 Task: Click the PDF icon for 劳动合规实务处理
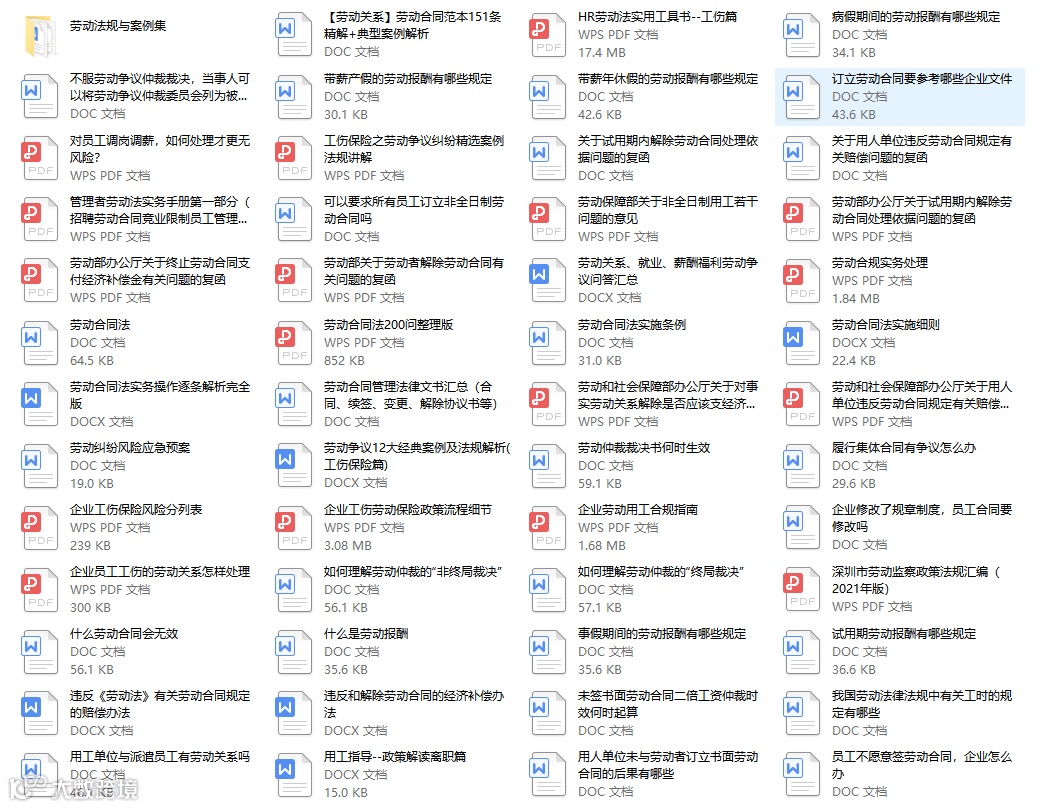pyautogui.click(x=802, y=281)
